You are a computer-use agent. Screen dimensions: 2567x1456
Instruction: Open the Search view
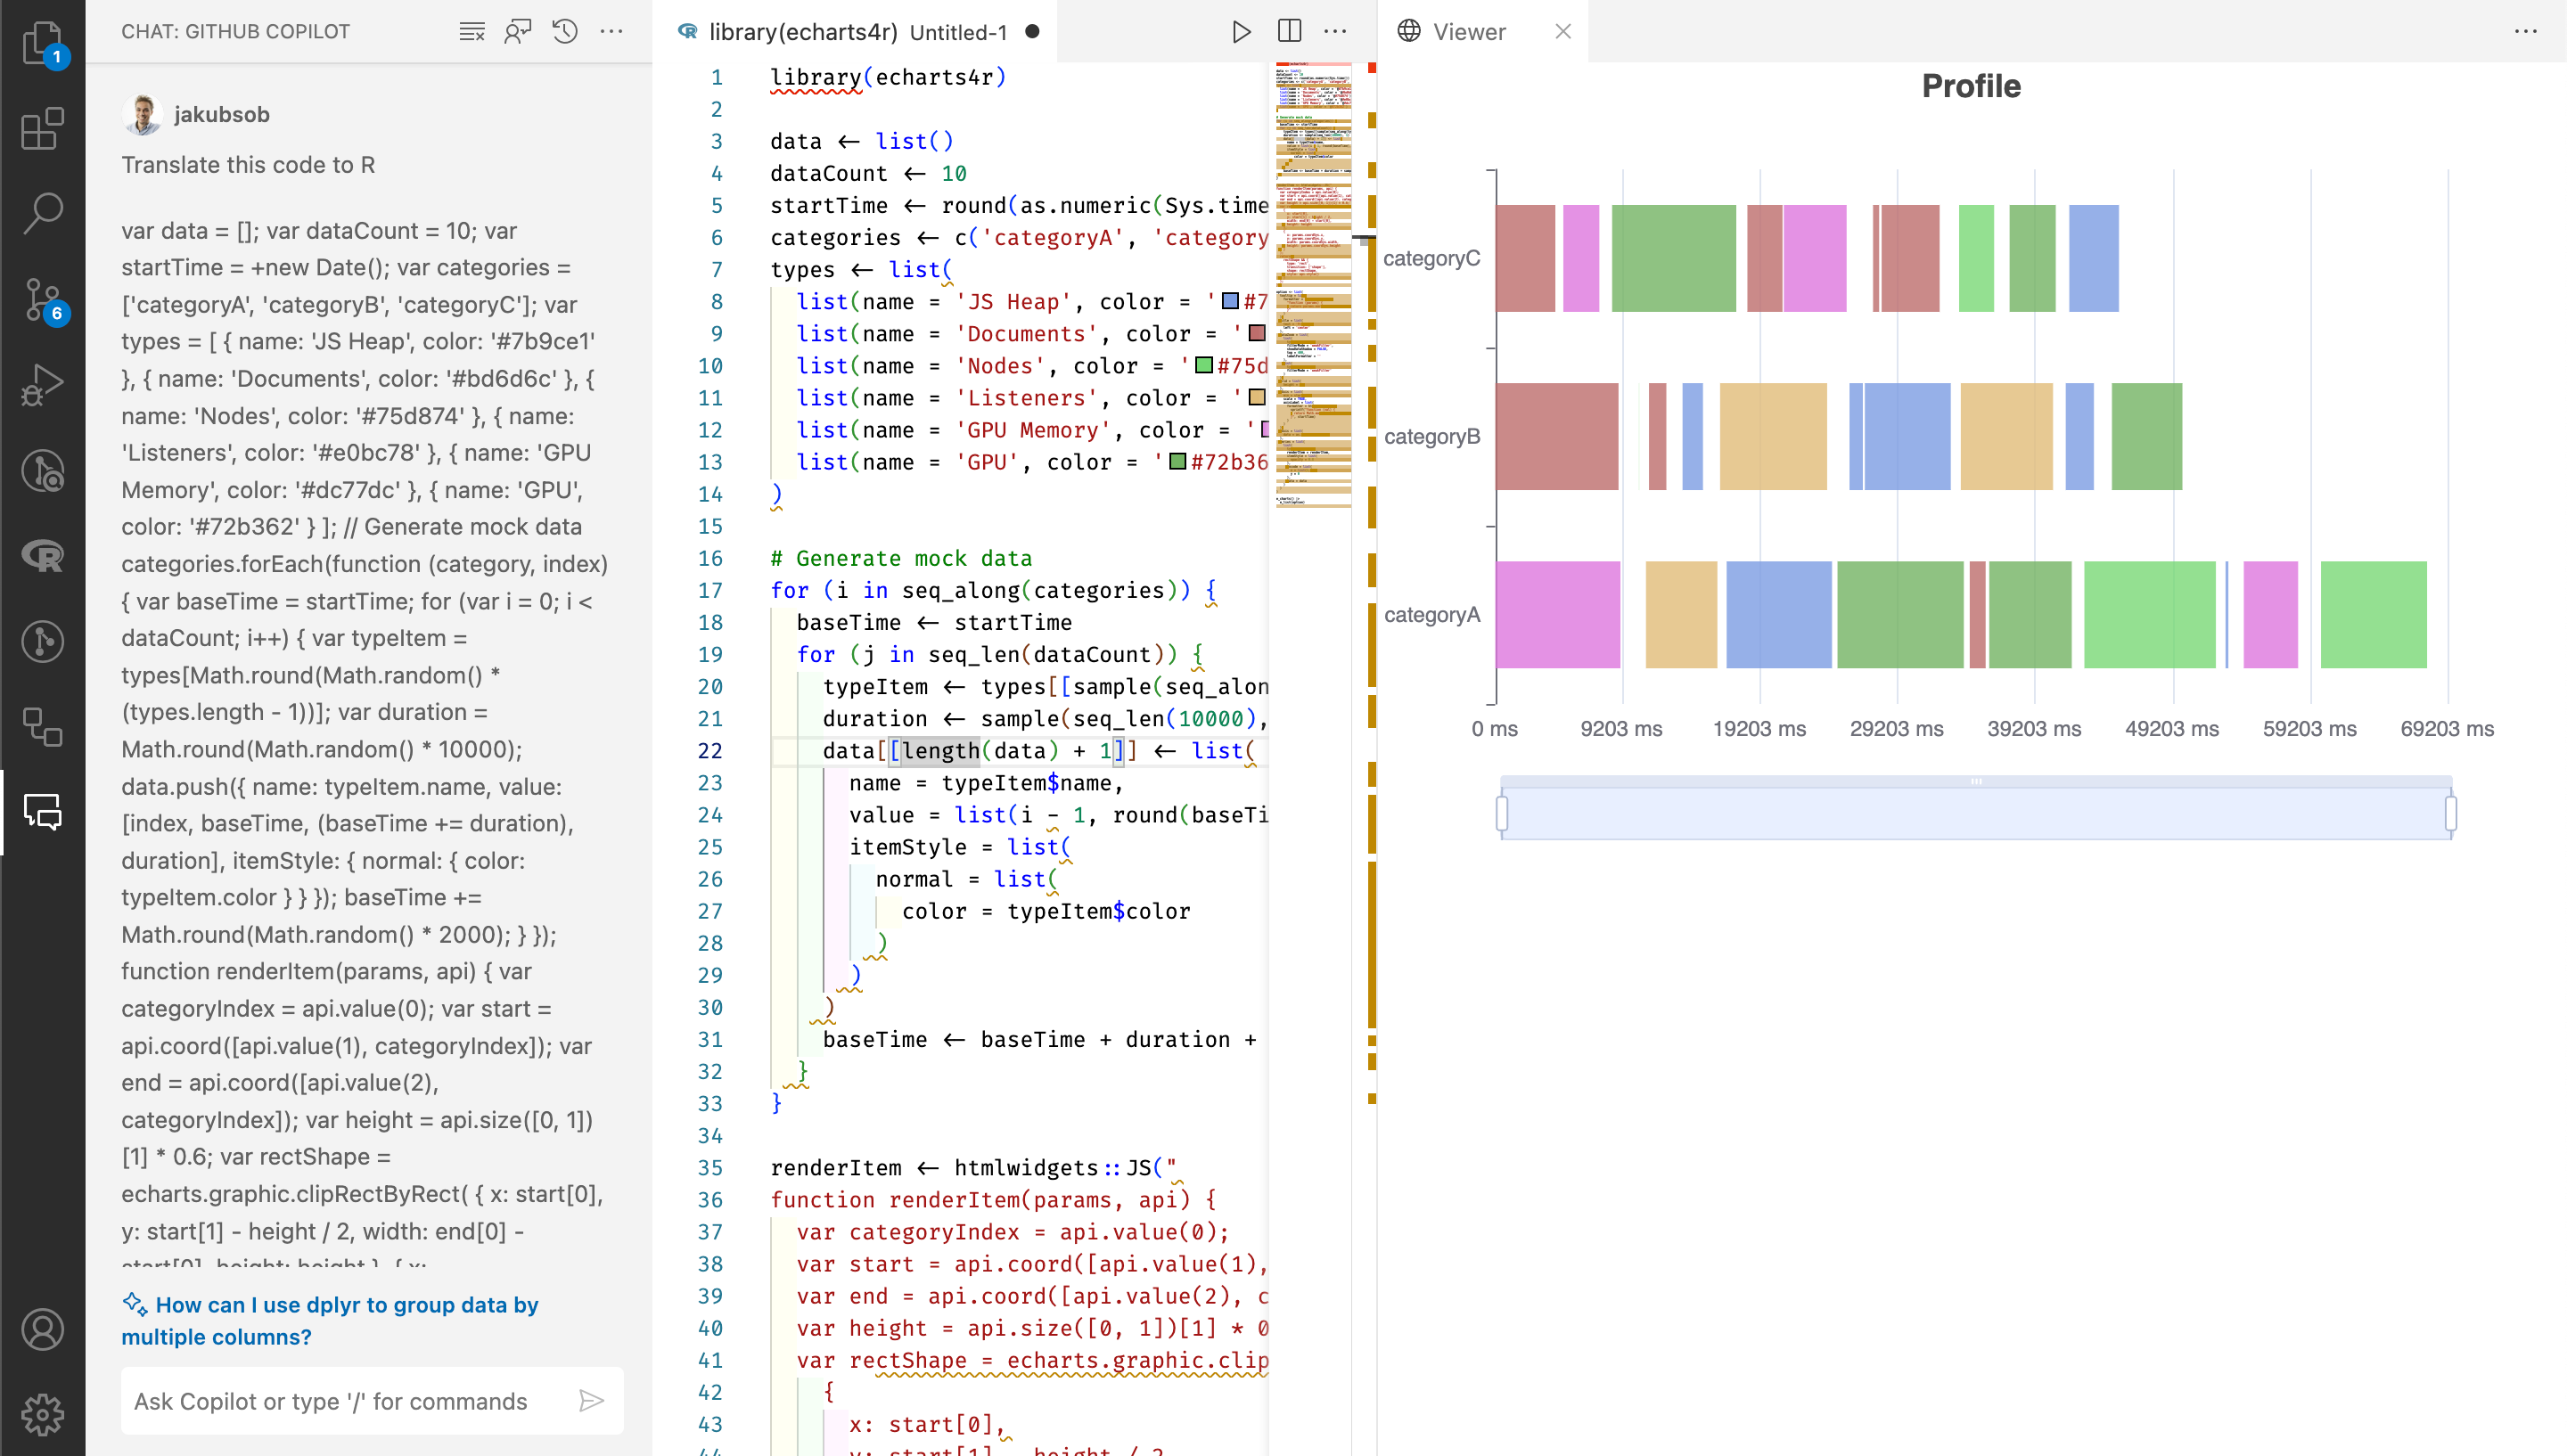(42, 213)
